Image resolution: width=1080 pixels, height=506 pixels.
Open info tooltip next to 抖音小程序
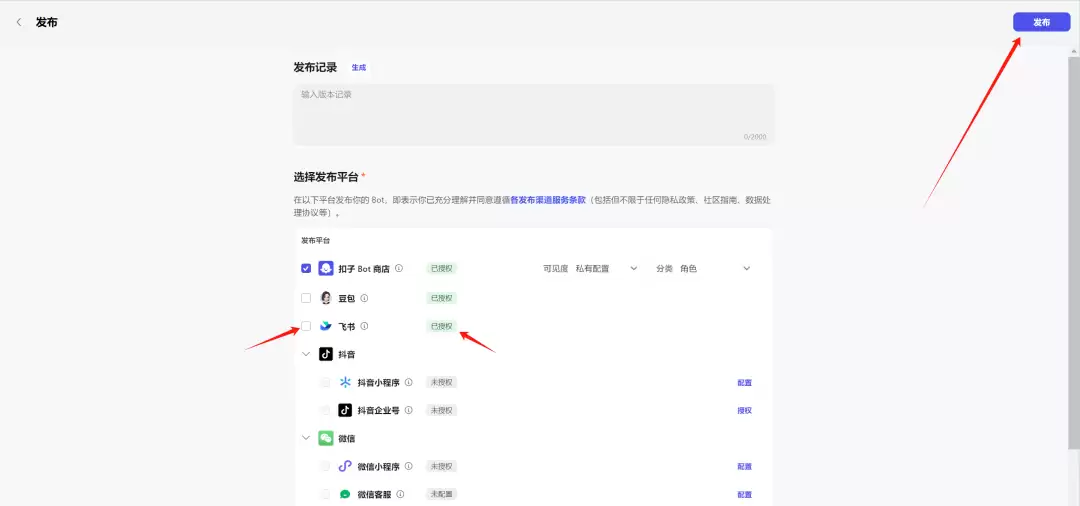[x=408, y=382]
